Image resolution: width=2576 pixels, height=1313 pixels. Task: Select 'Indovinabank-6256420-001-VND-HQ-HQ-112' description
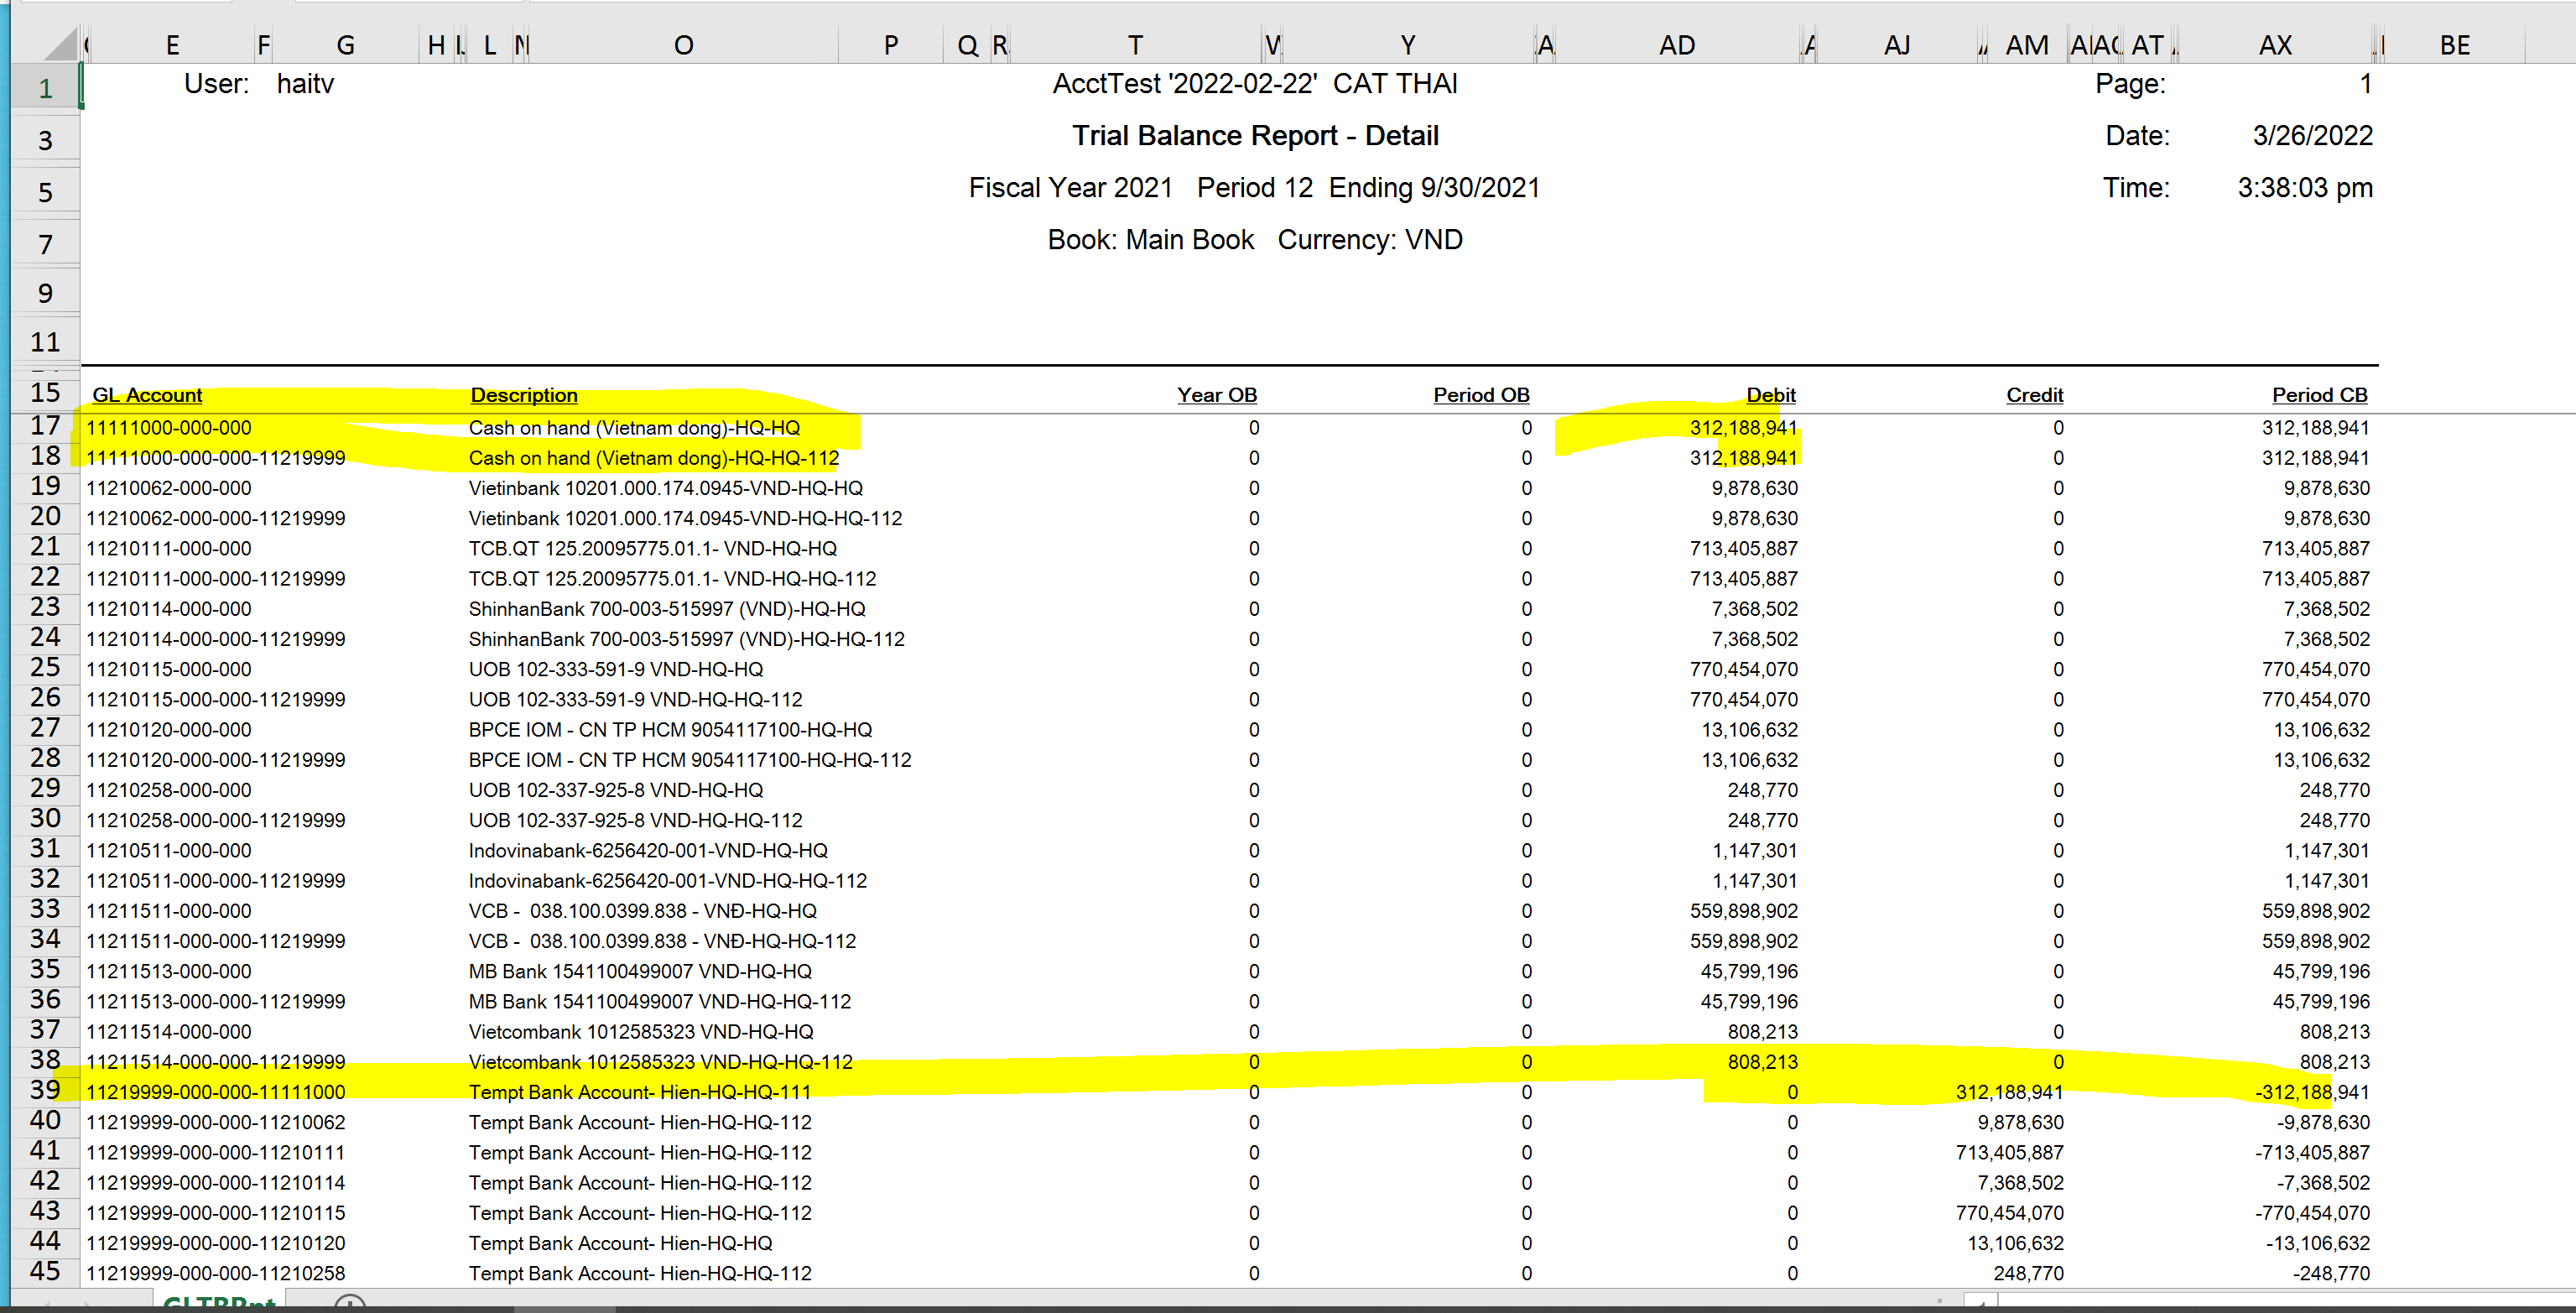(x=668, y=881)
